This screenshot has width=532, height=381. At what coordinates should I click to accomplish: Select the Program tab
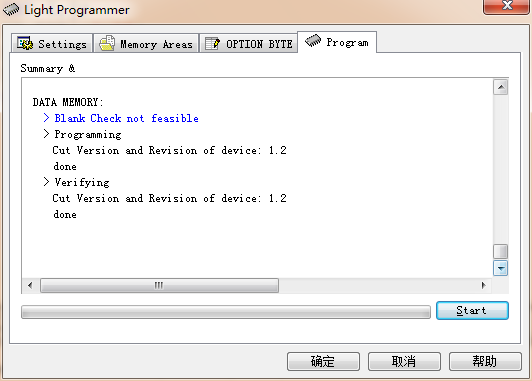(337, 42)
